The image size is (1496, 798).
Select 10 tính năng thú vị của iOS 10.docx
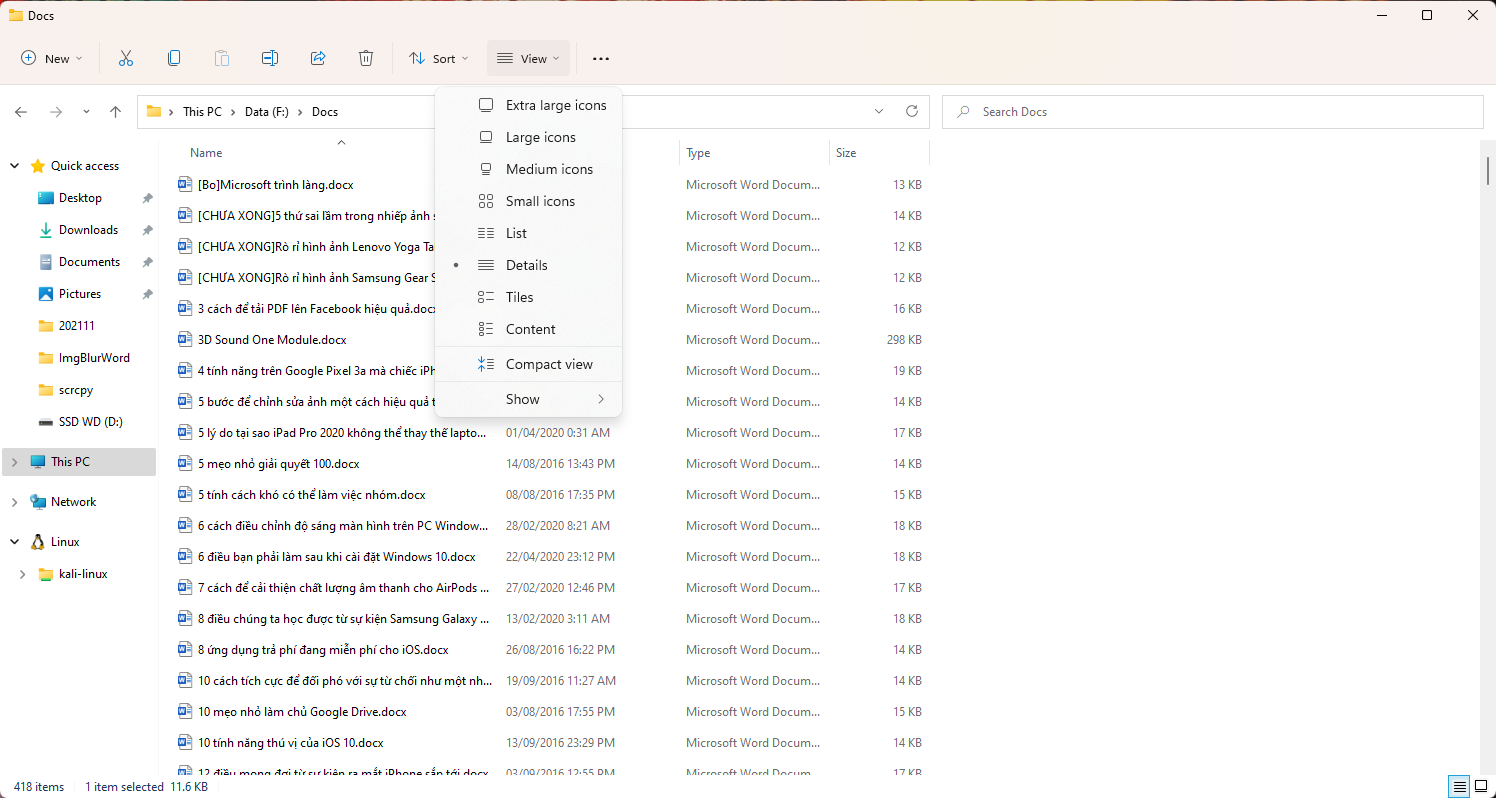pos(290,743)
